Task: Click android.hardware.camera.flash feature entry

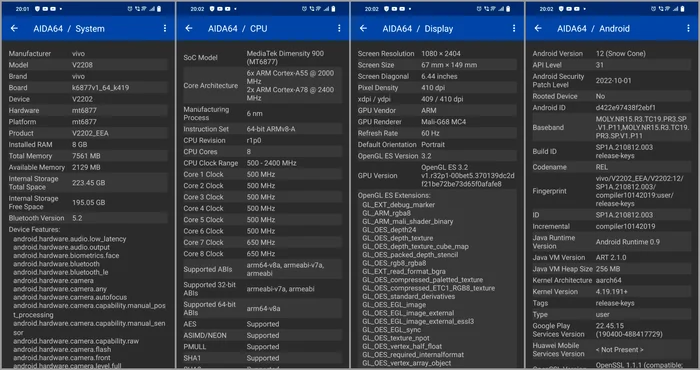Action: click(x=62, y=349)
